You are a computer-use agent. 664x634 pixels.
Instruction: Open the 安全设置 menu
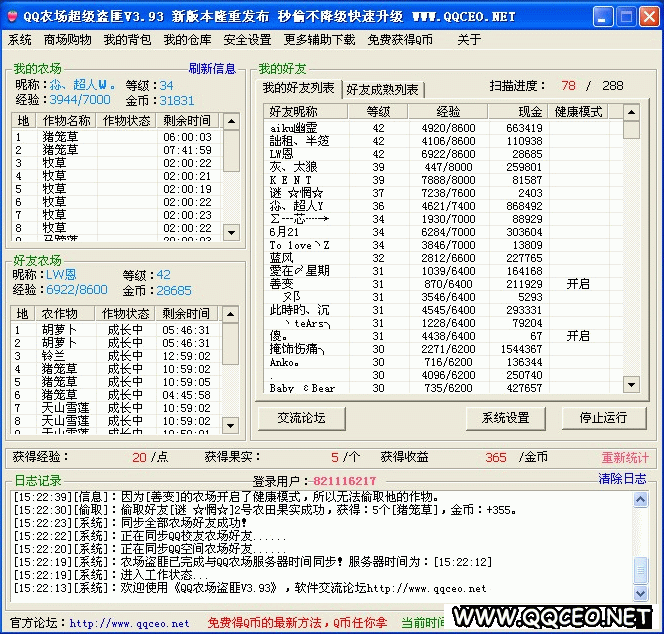pyautogui.click(x=247, y=40)
